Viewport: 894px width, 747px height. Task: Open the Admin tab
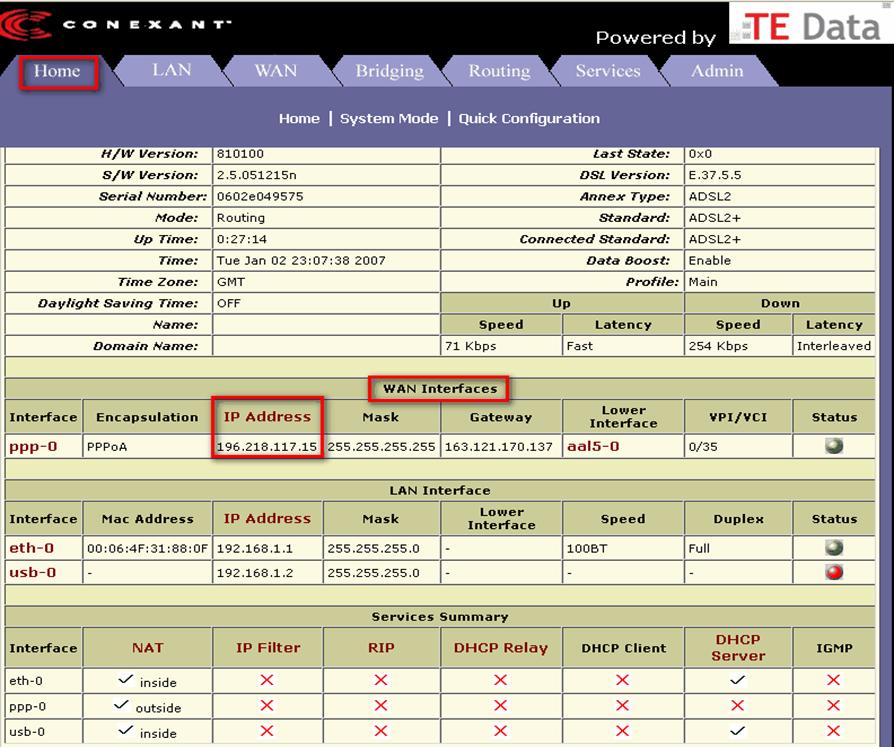click(717, 71)
